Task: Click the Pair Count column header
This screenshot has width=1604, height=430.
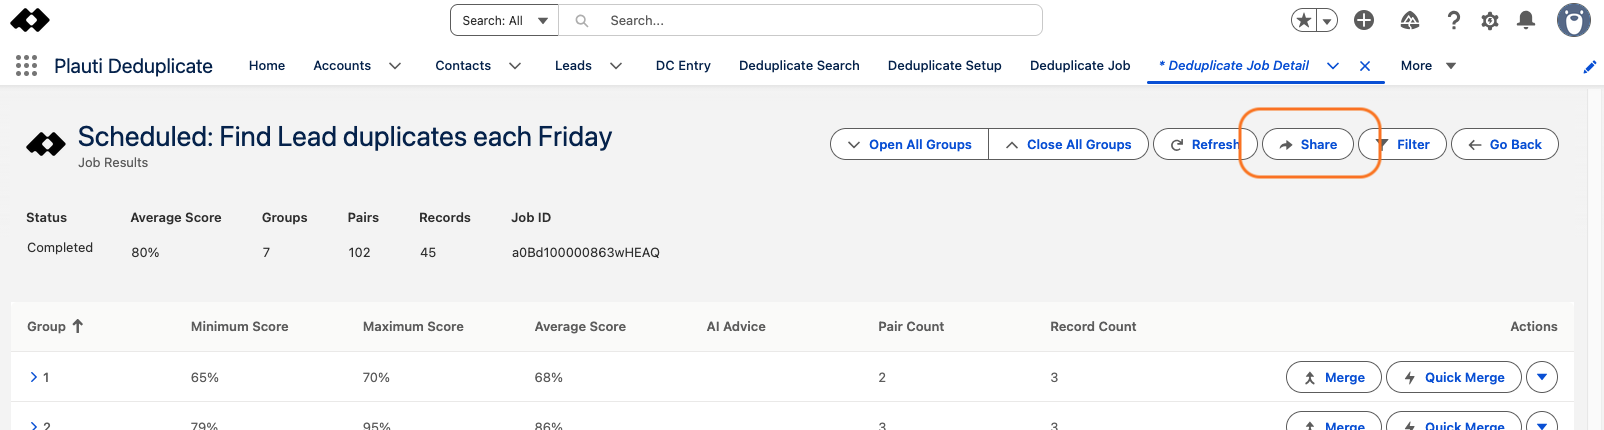Action: (x=911, y=326)
